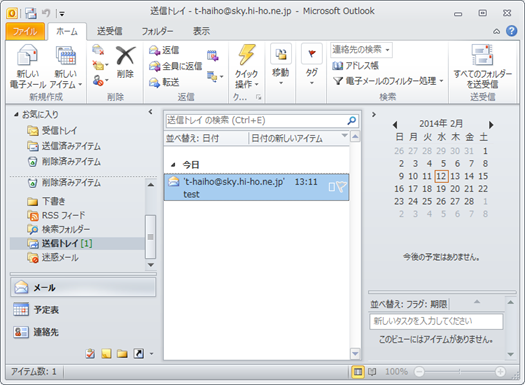Click in 連絡先の検索 contact search box
This screenshot has height=385, width=525.
click(361, 50)
